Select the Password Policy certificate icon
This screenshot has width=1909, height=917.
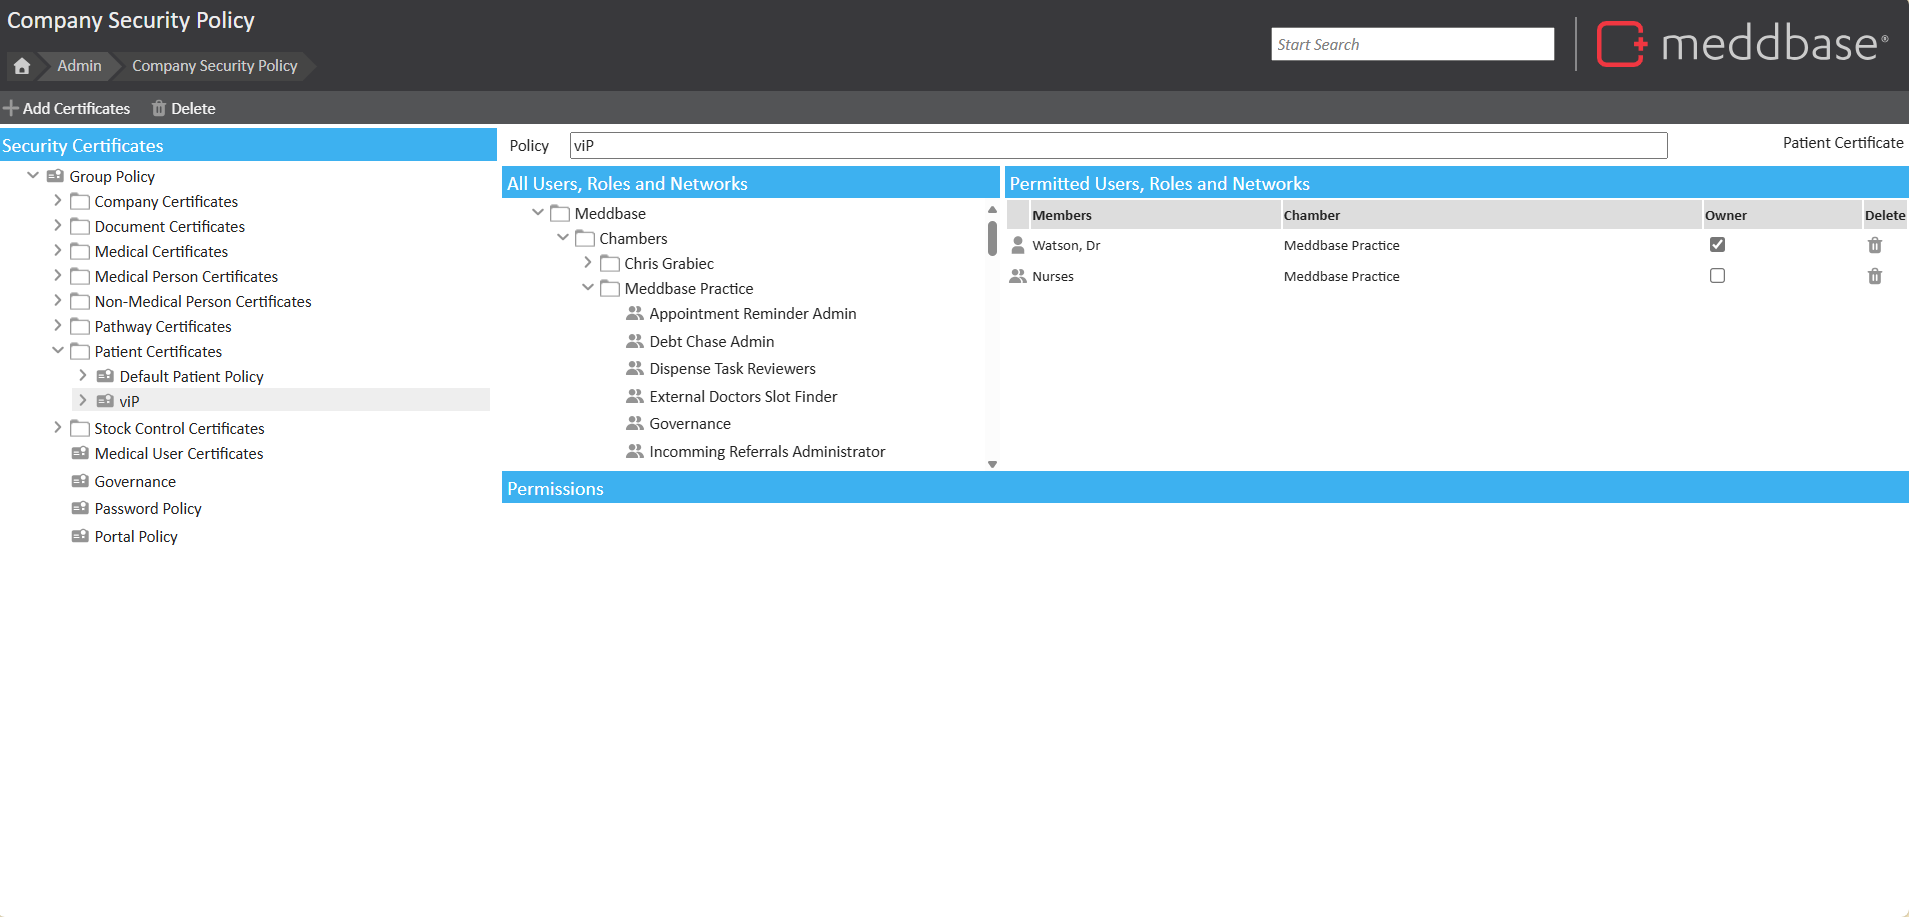80,508
